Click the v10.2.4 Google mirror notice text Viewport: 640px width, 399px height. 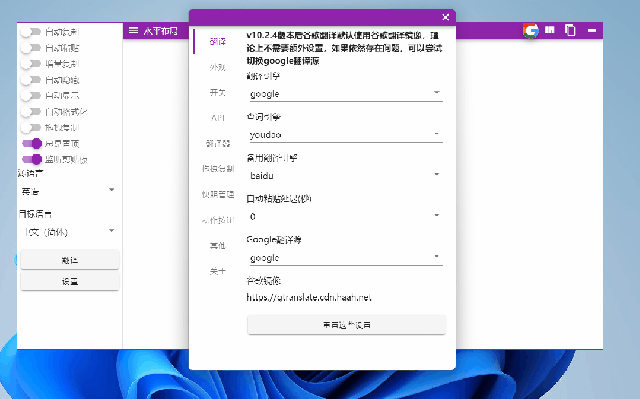344,48
